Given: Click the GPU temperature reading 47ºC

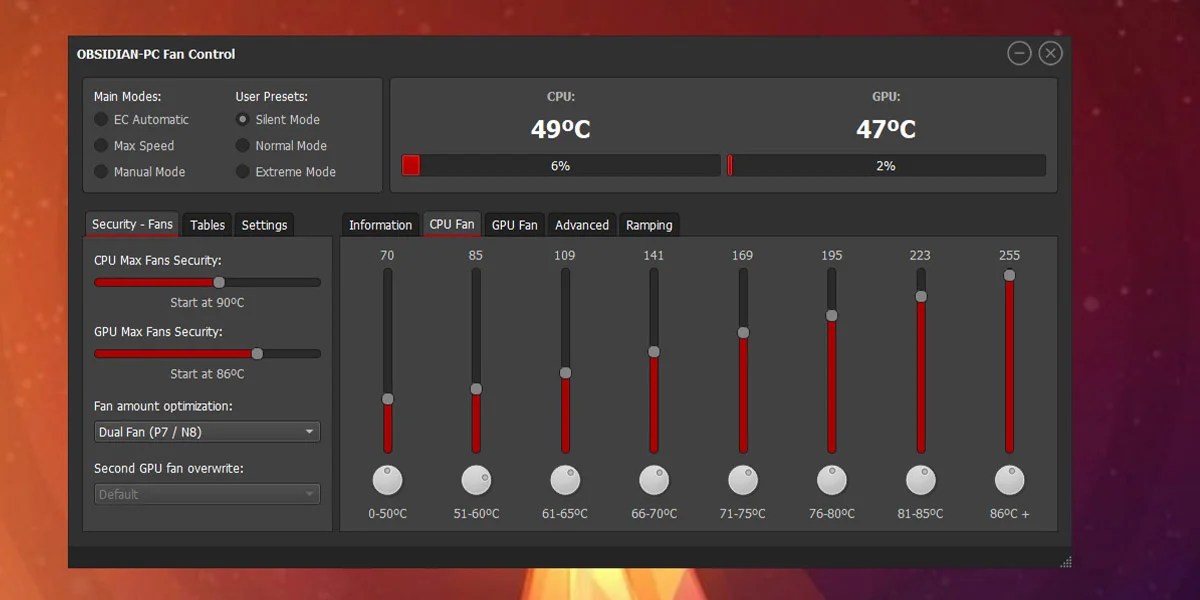Looking at the screenshot, I should coord(886,129).
